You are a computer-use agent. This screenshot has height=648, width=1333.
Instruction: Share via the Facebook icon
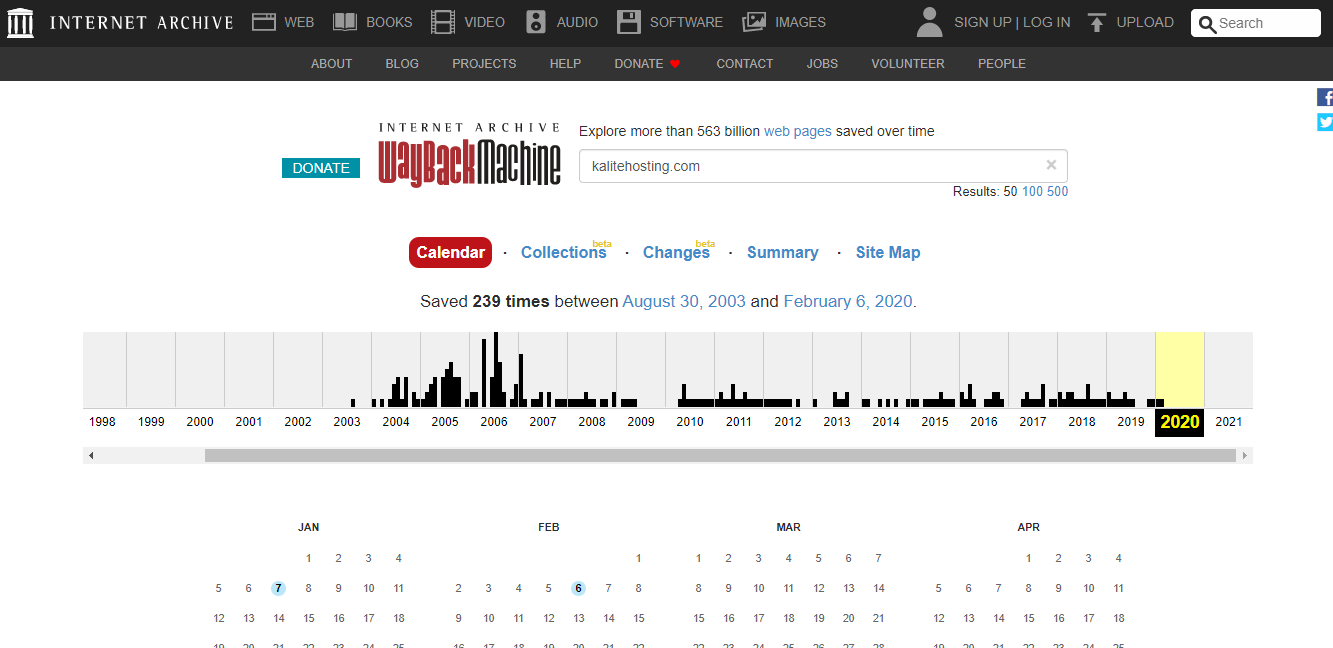(x=1325, y=97)
